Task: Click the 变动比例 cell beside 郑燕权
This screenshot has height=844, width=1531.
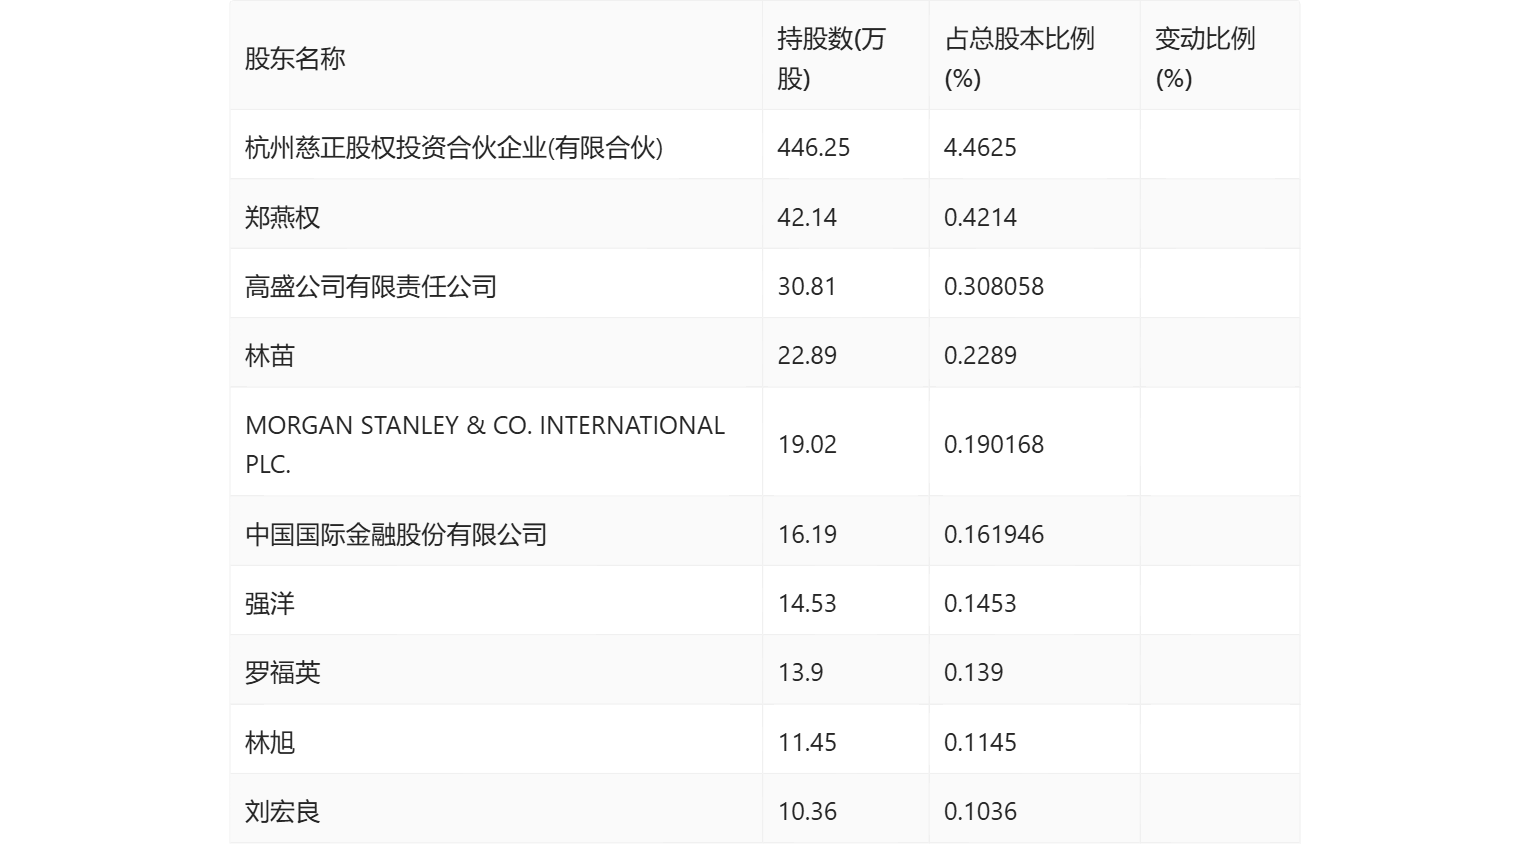Action: click(x=1220, y=217)
